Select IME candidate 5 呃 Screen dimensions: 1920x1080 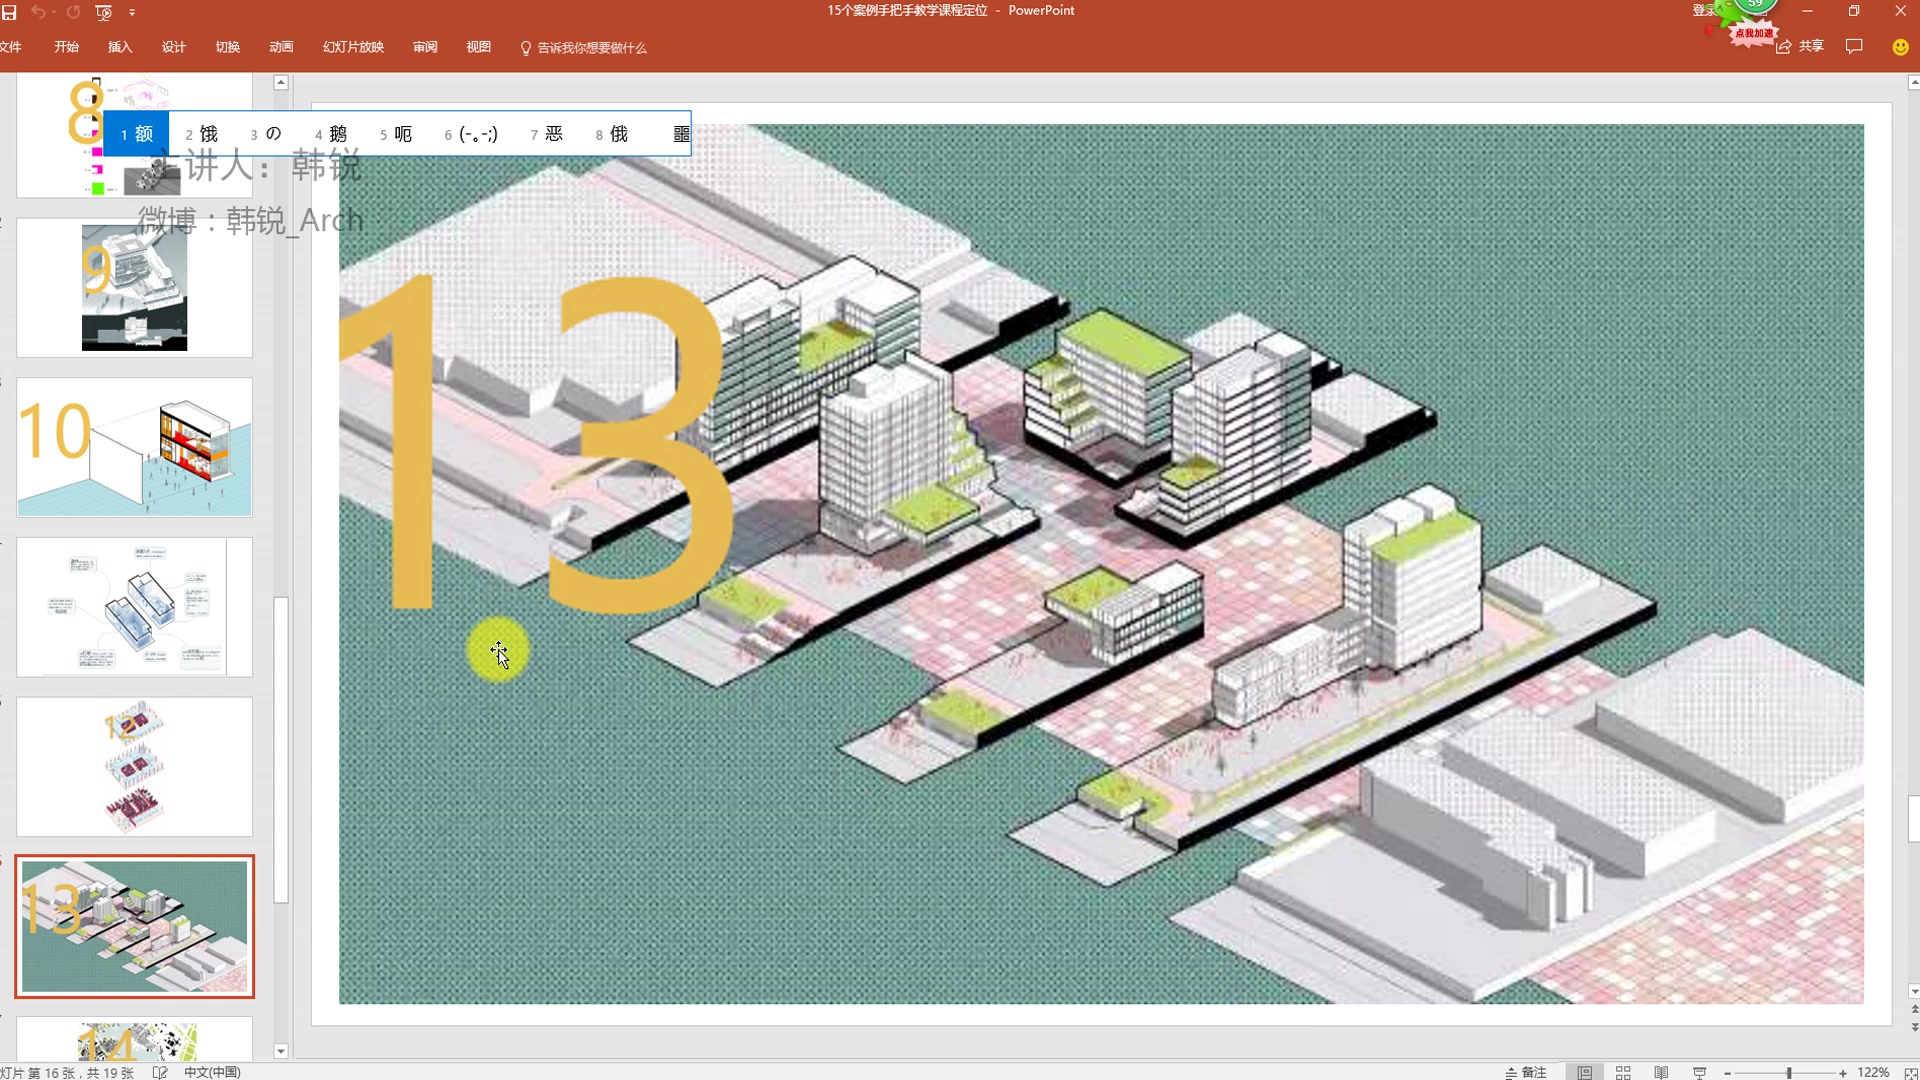(x=396, y=134)
